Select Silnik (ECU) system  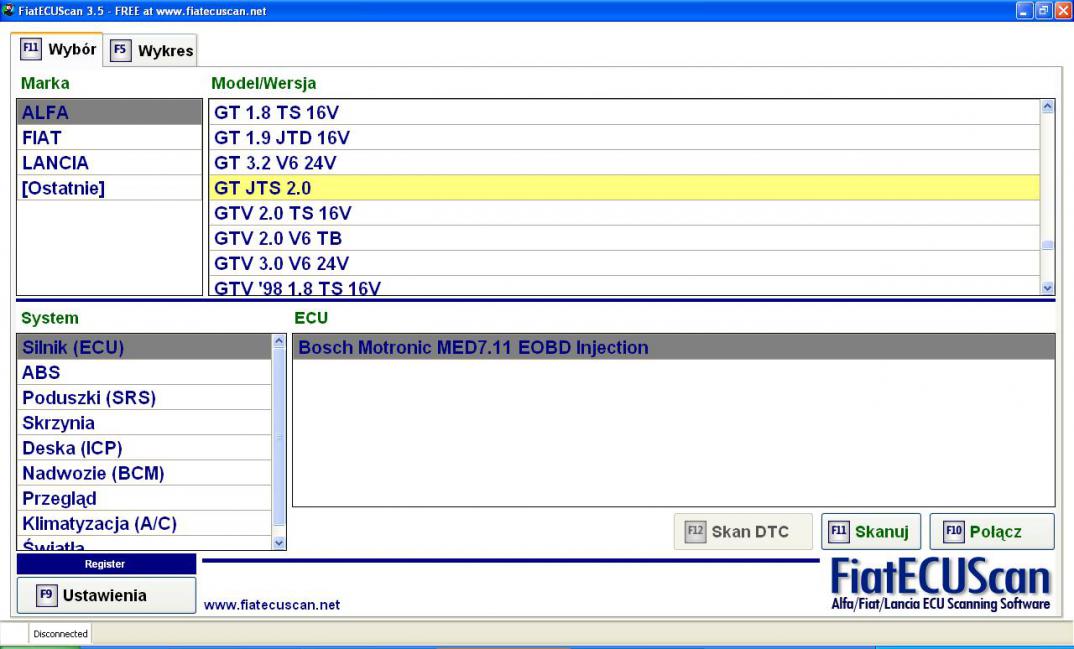tap(145, 347)
